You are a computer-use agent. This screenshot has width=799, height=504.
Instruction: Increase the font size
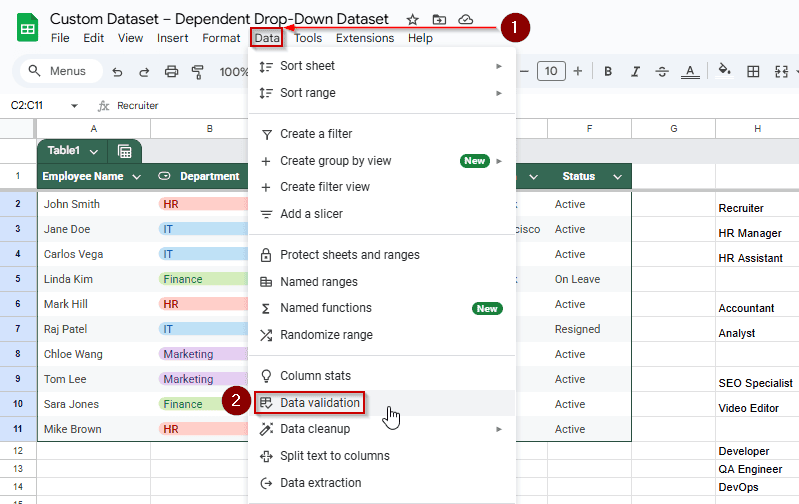pyautogui.click(x=577, y=71)
